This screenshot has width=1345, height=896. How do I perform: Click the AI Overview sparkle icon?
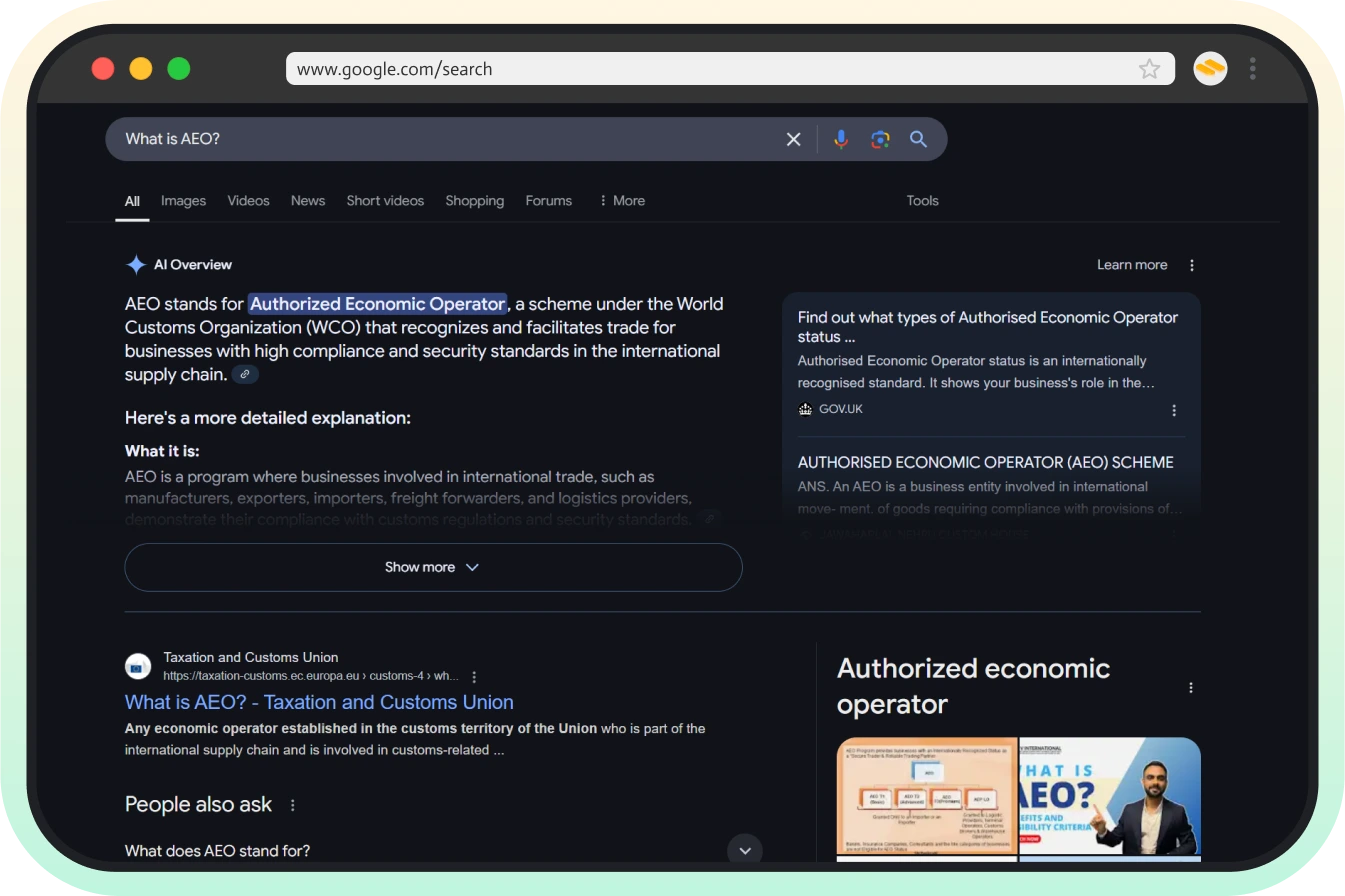coord(135,264)
